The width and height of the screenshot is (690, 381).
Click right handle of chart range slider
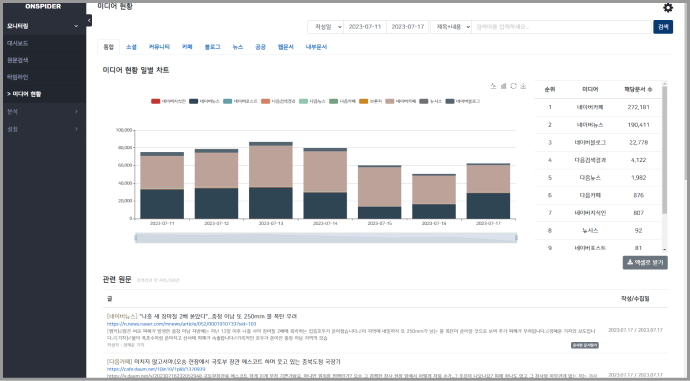pos(516,238)
